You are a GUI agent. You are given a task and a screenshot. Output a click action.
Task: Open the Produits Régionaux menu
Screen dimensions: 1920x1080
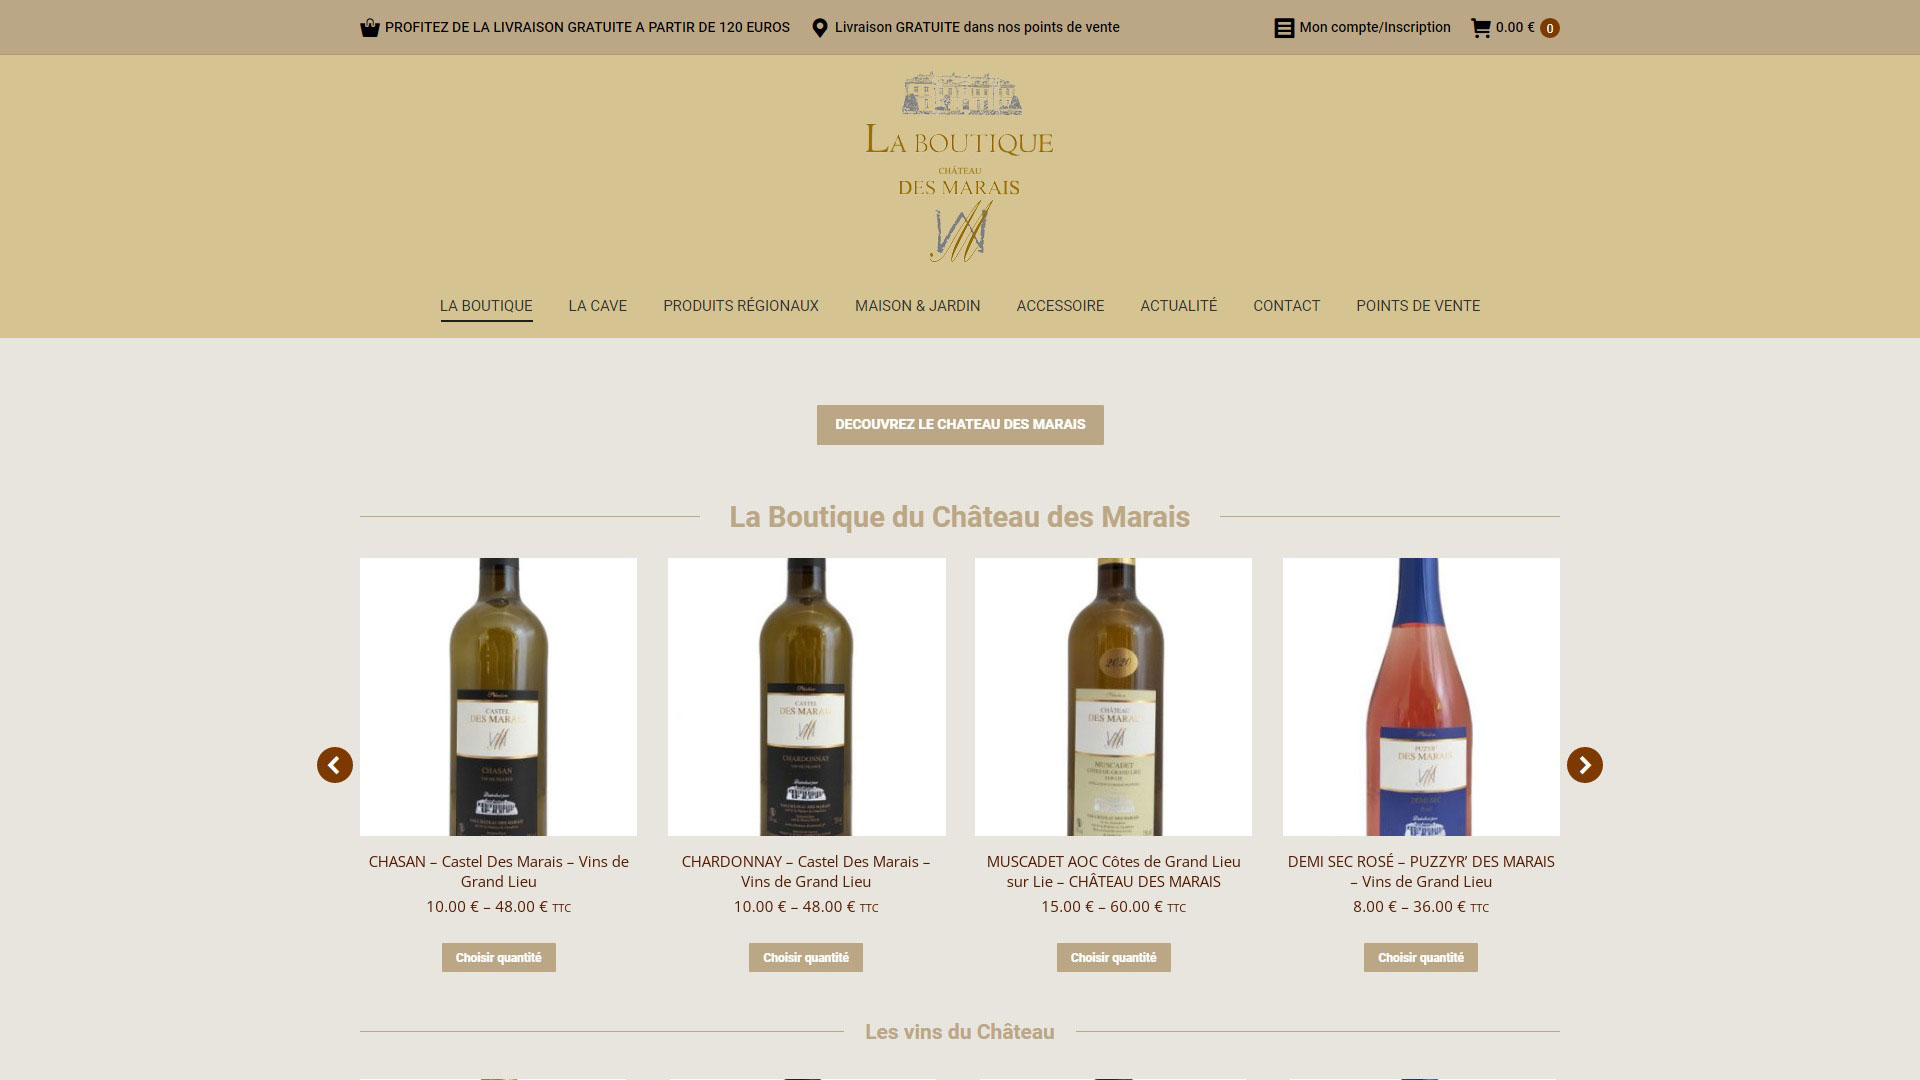coord(741,306)
